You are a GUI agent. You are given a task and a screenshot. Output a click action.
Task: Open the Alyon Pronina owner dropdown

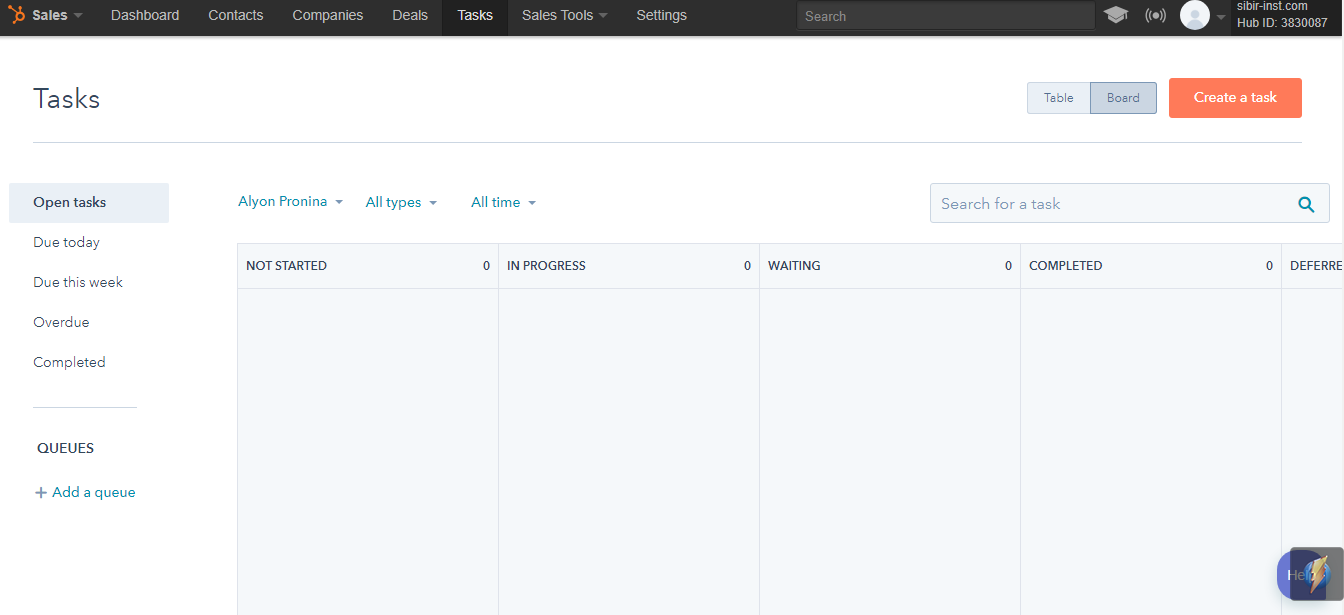290,201
